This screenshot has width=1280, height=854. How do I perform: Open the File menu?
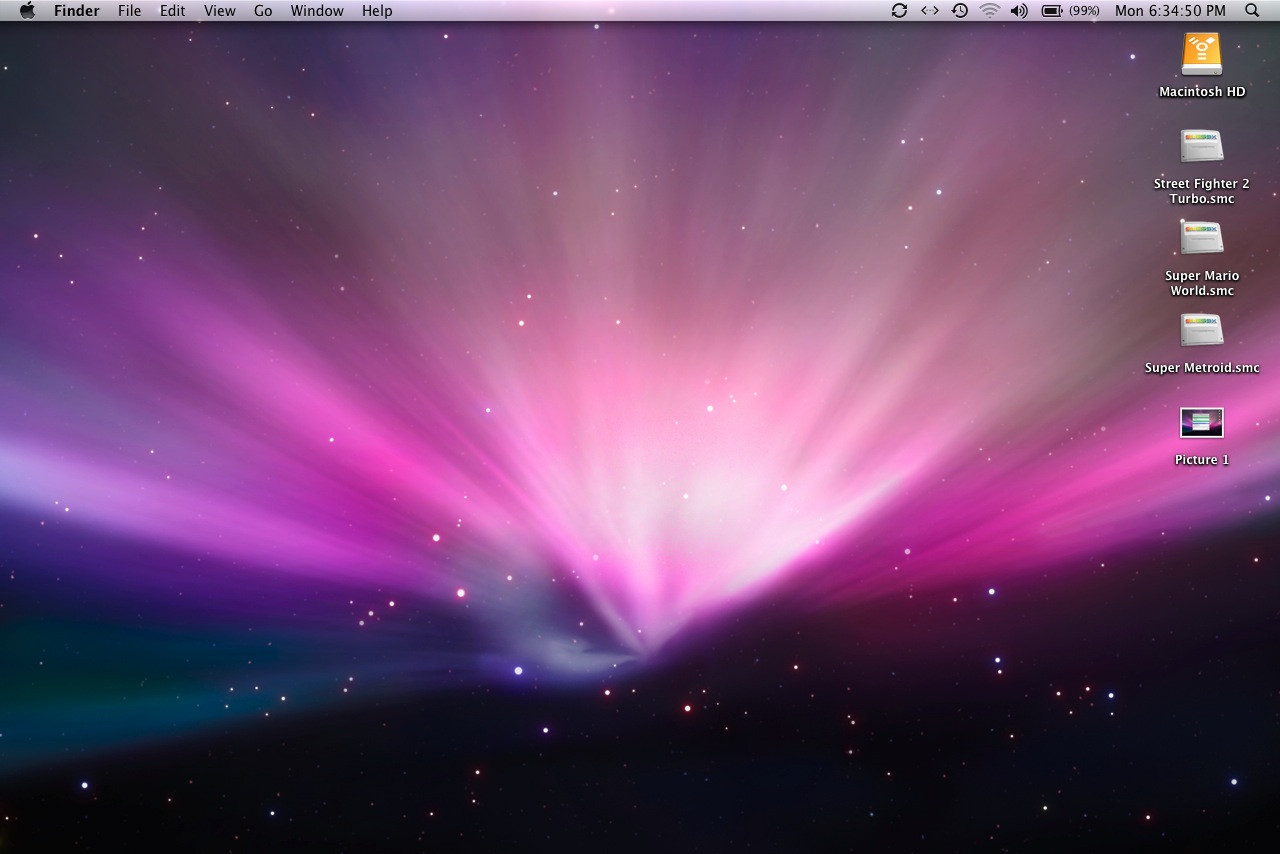coord(129,11)
